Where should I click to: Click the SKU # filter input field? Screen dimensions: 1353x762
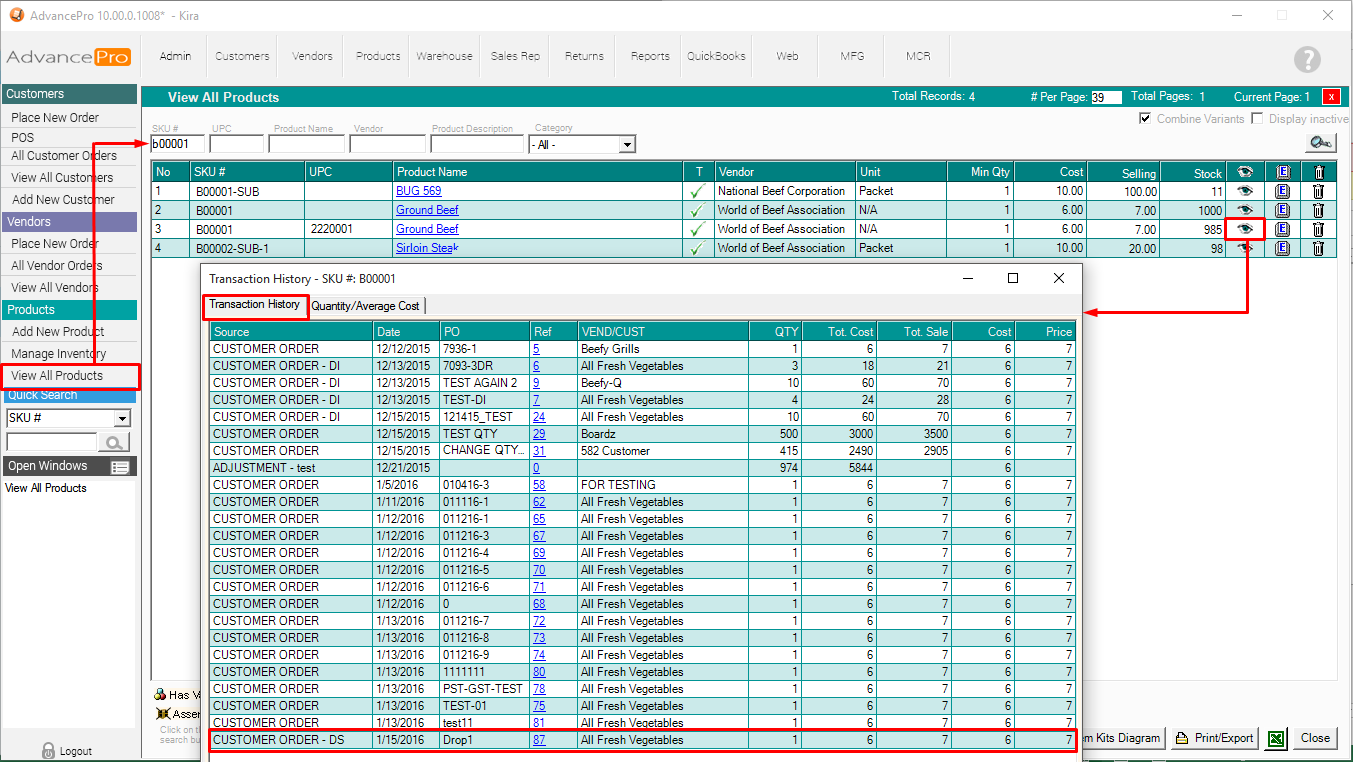pos(178,144)
